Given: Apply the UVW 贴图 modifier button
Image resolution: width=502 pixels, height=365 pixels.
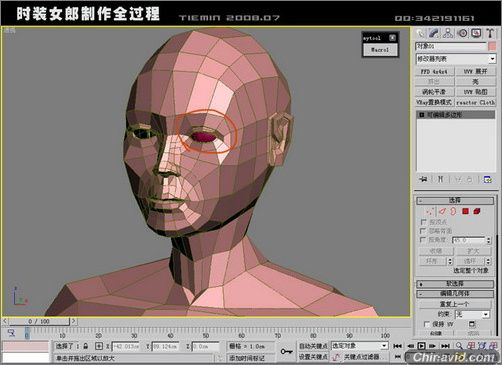Looking at the screenshot, I should (x=476, y=92).
